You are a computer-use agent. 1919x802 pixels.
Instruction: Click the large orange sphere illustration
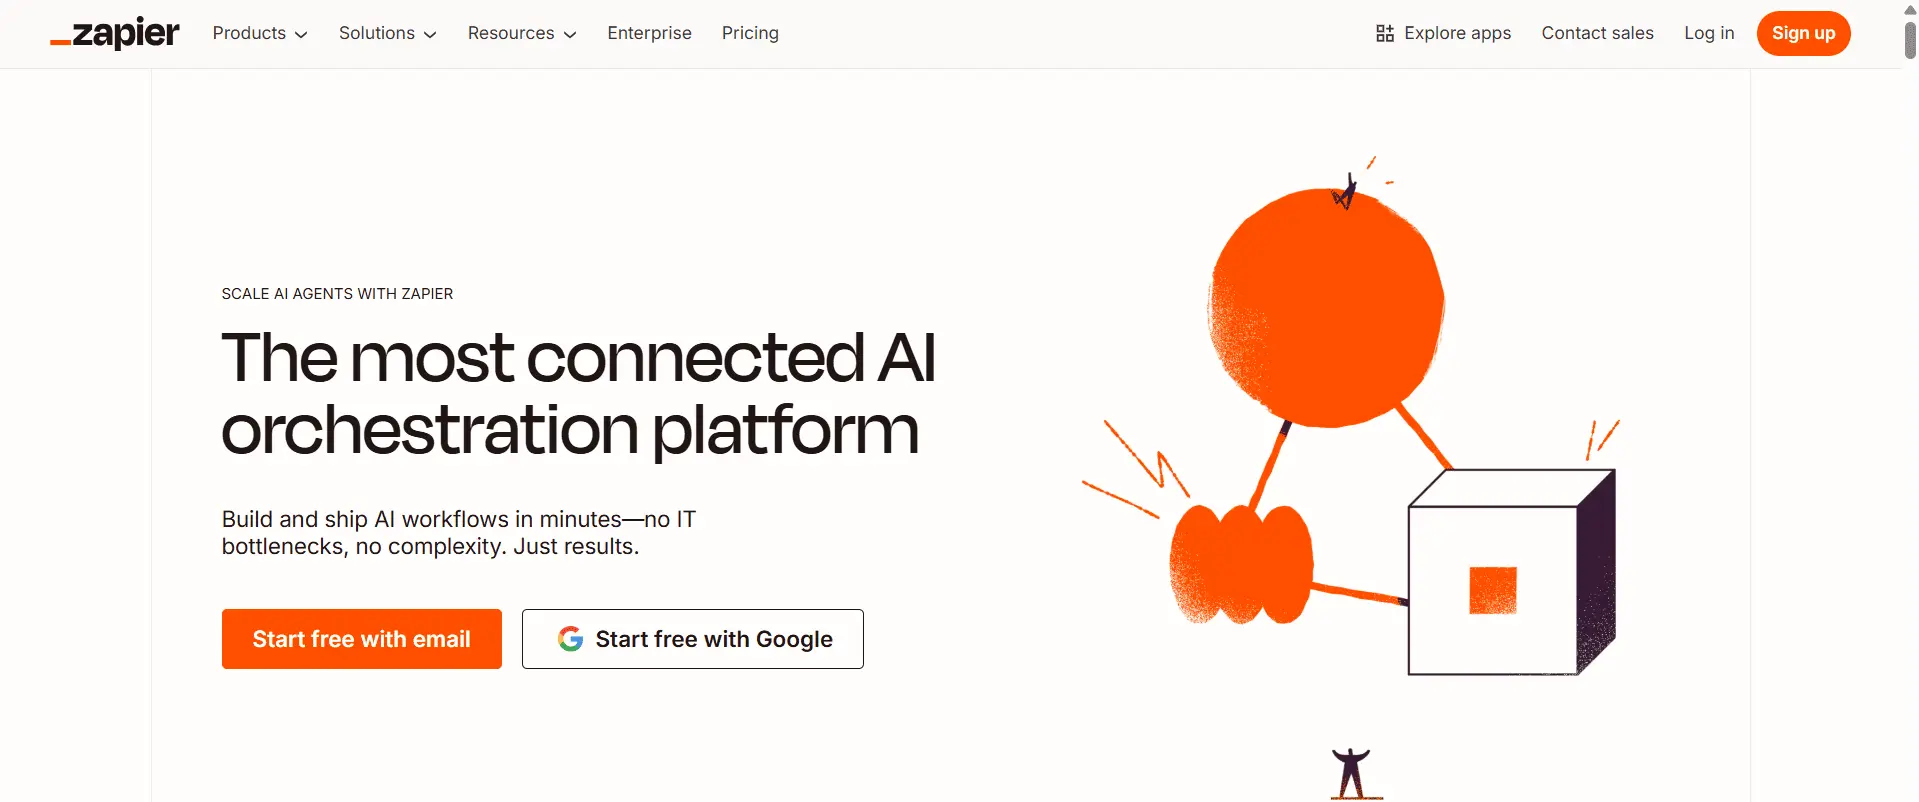[1326, 307]
